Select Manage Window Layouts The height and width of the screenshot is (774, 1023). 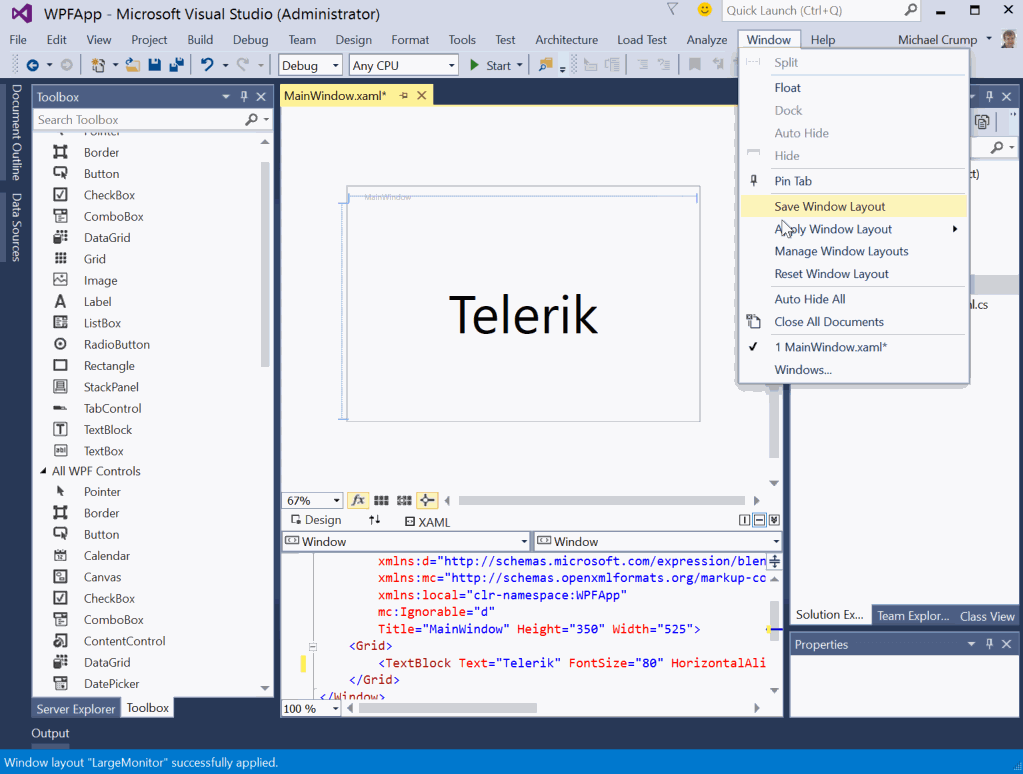853,251
